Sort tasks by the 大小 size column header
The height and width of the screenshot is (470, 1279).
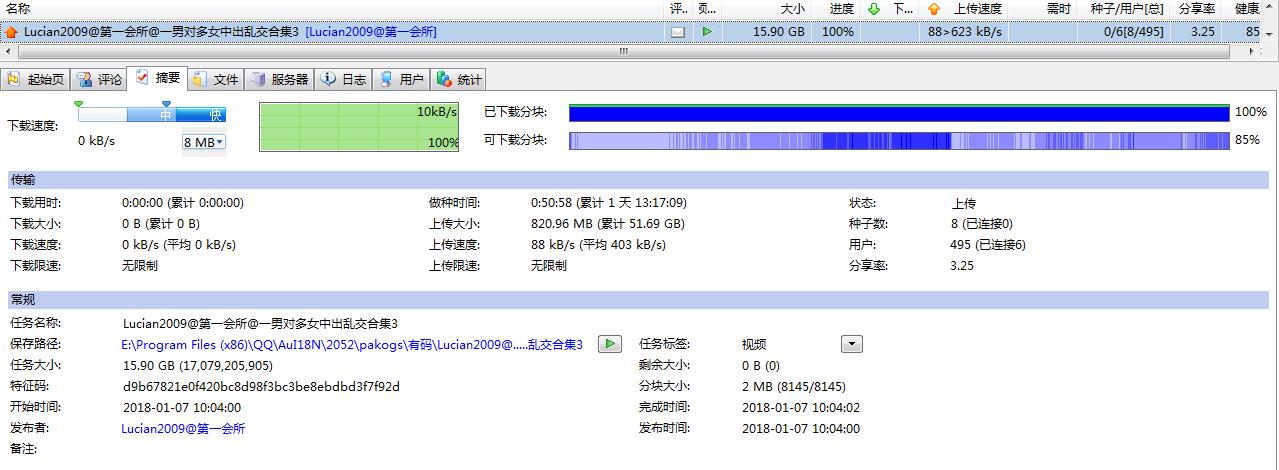pos(791,9)
